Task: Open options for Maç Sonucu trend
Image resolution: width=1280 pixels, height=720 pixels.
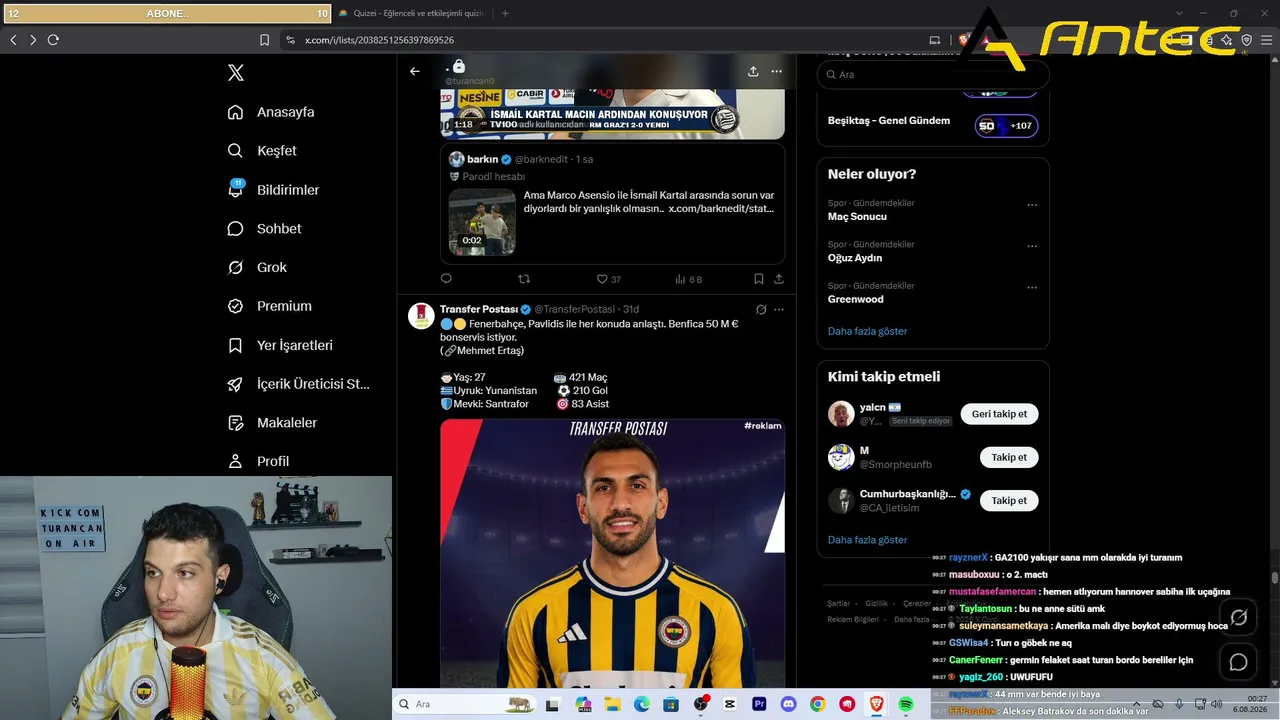Action: coord(1032,205)
